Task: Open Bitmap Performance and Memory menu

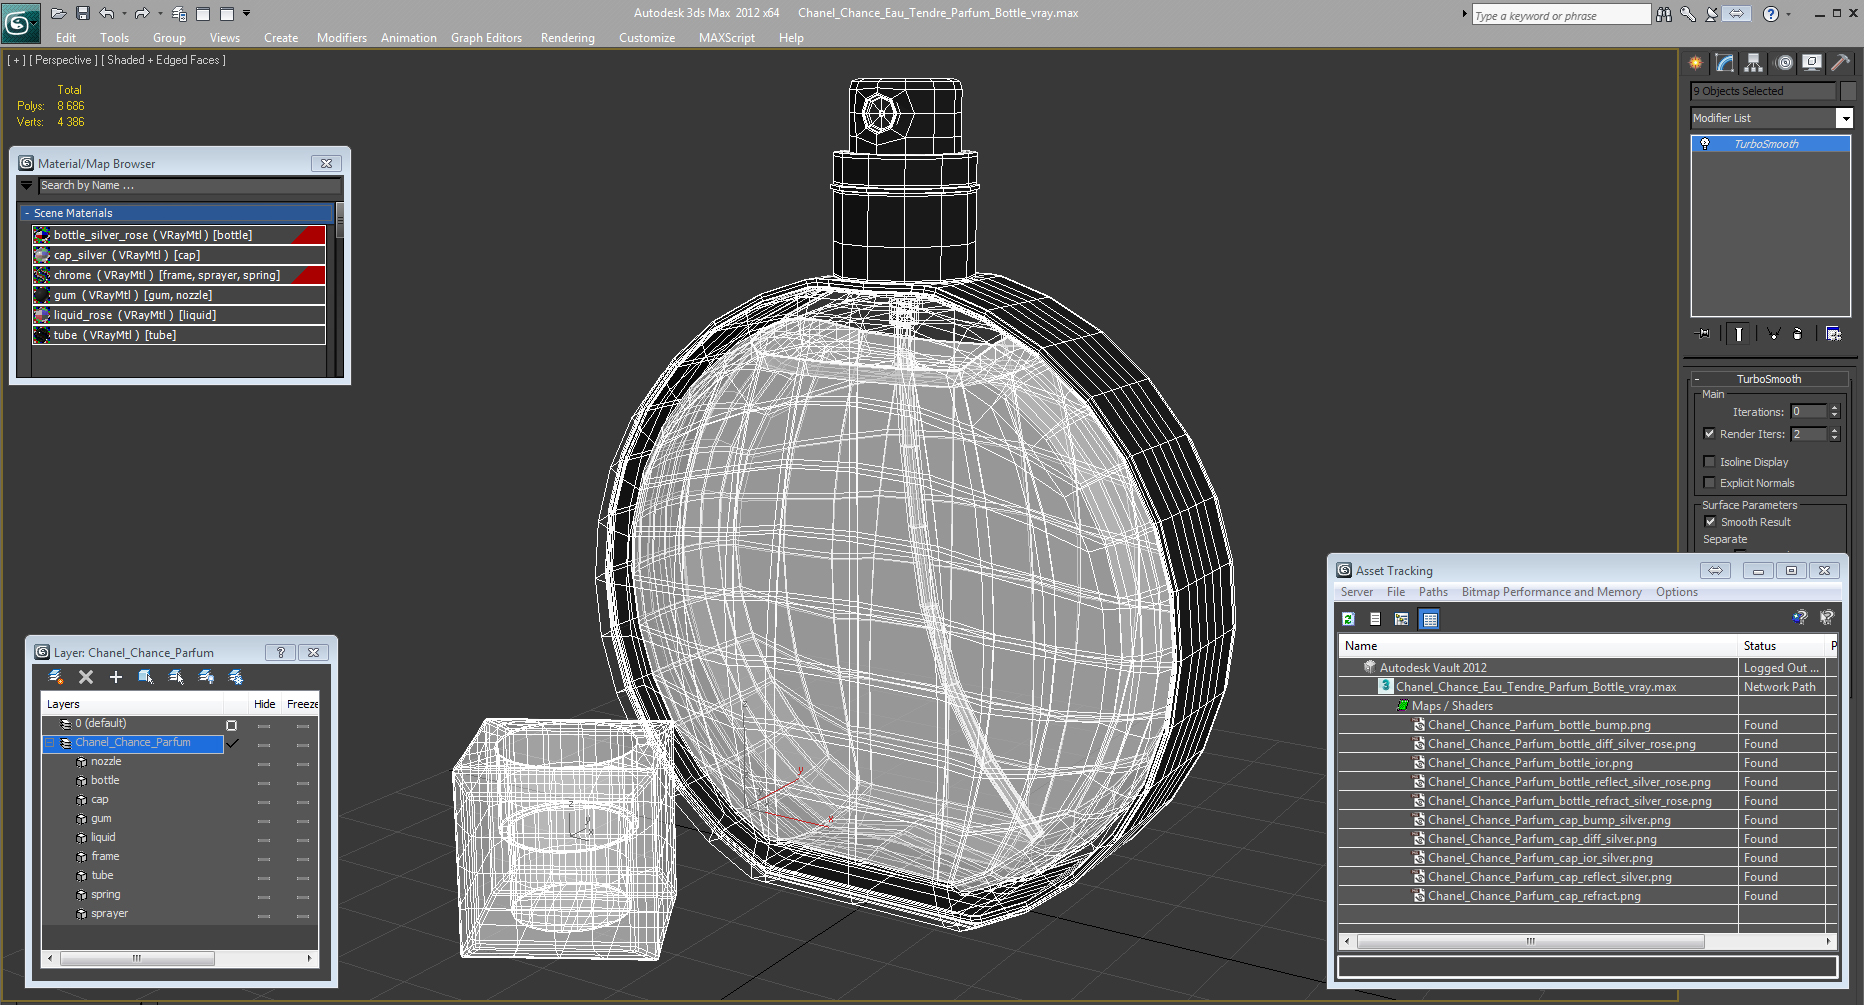Action: coord(1551,592)
